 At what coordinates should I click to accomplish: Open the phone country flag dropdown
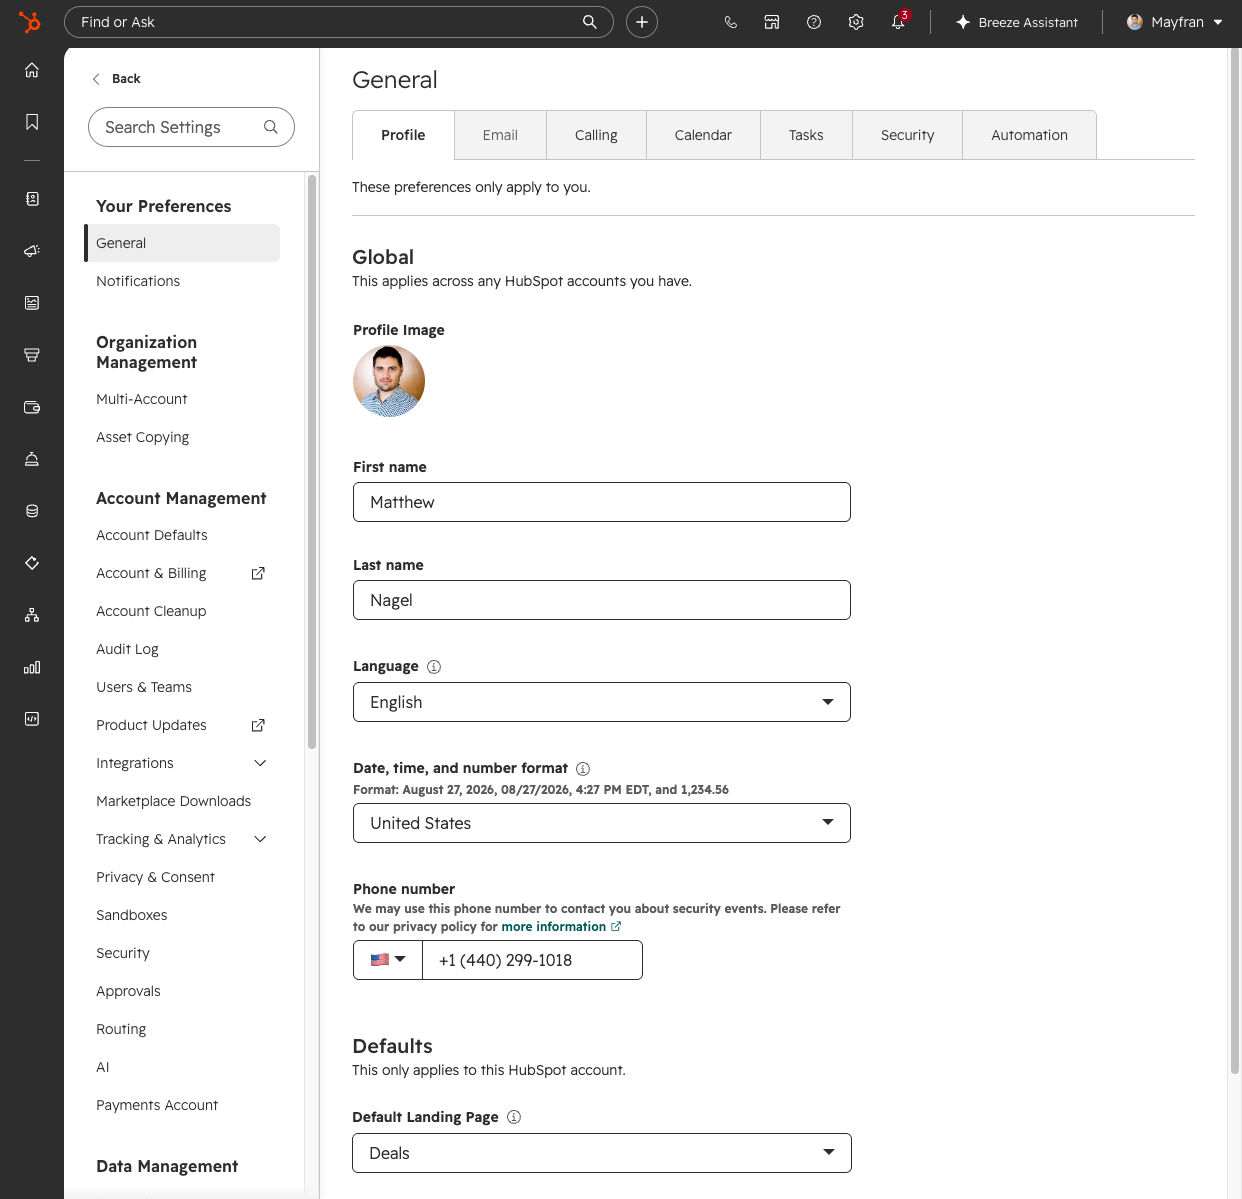pos(388,960)
